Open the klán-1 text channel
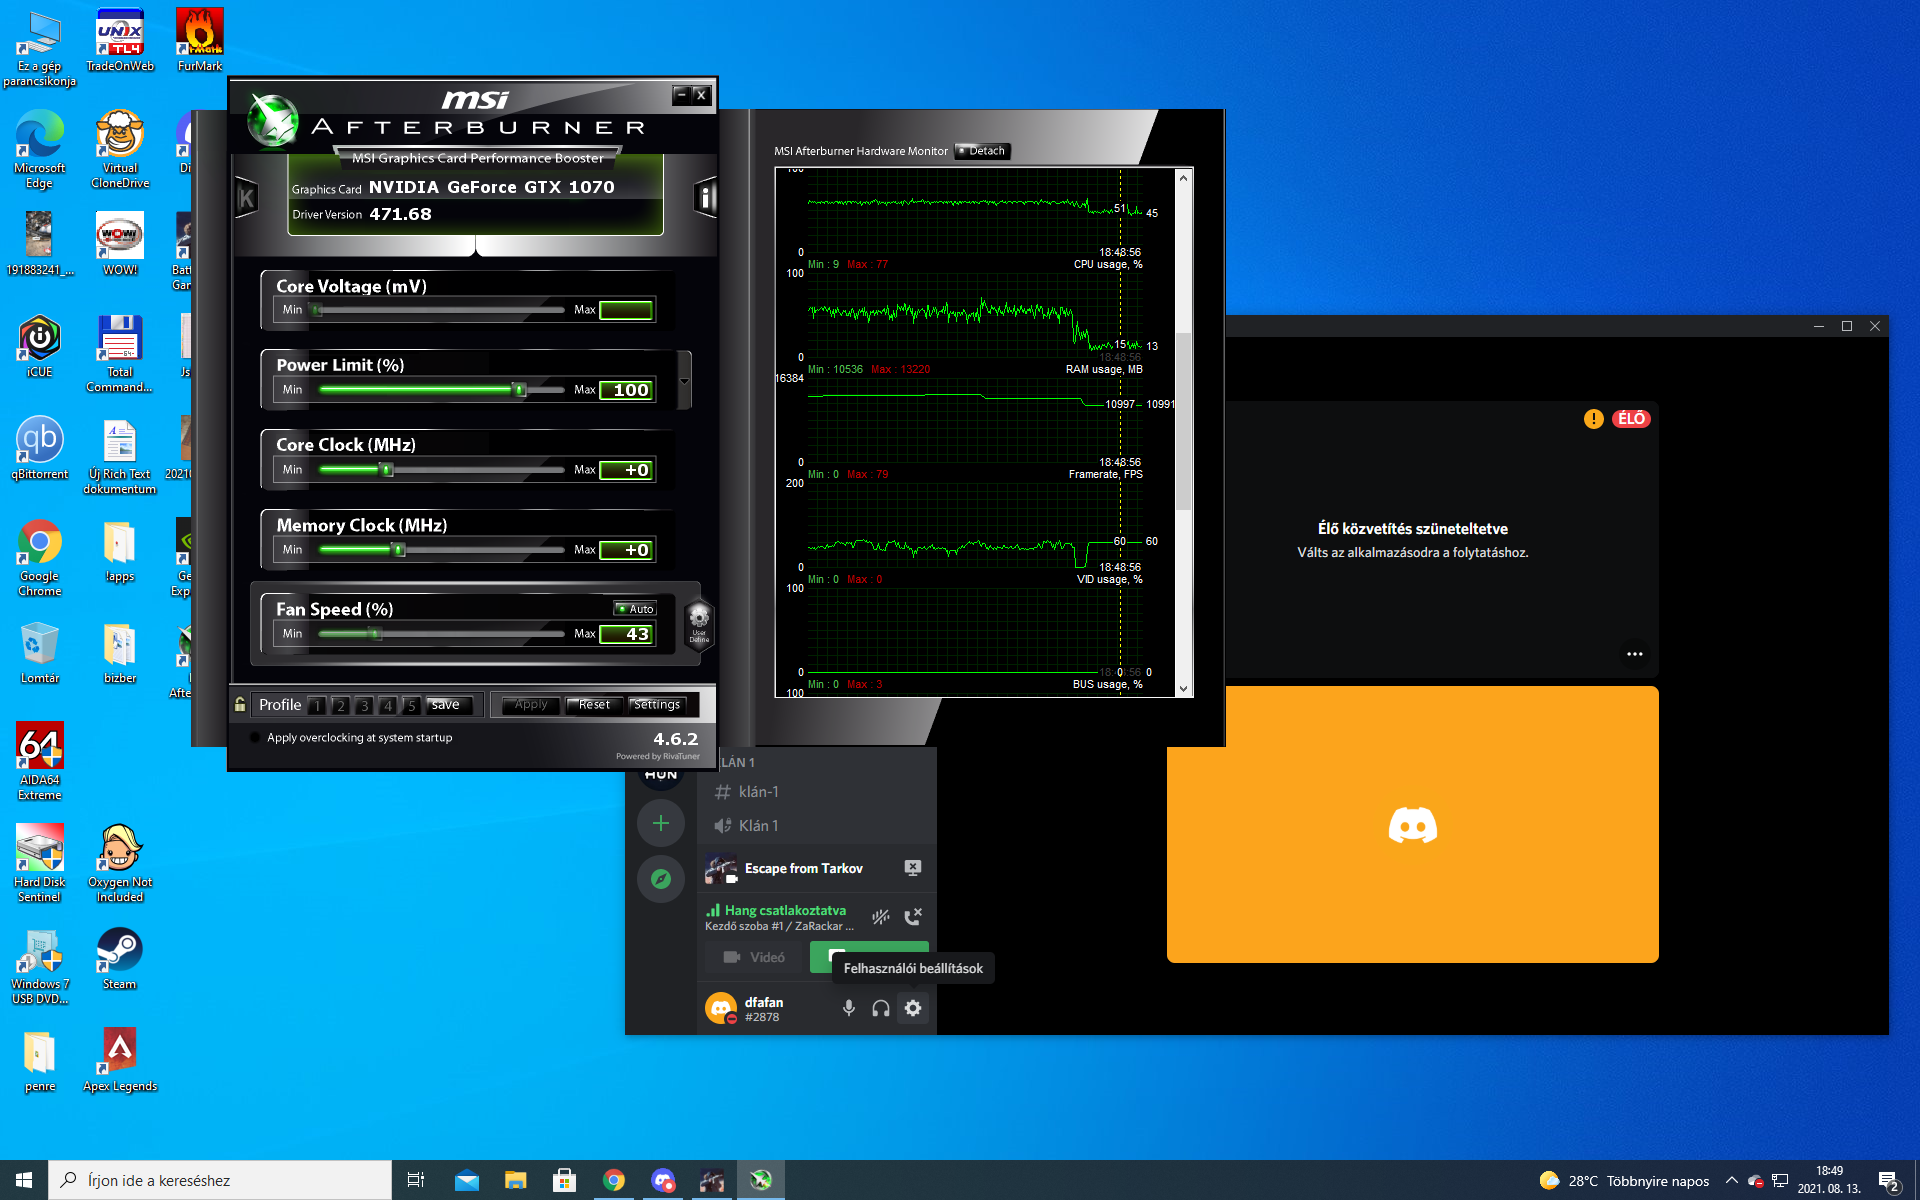 pos(758,792)
